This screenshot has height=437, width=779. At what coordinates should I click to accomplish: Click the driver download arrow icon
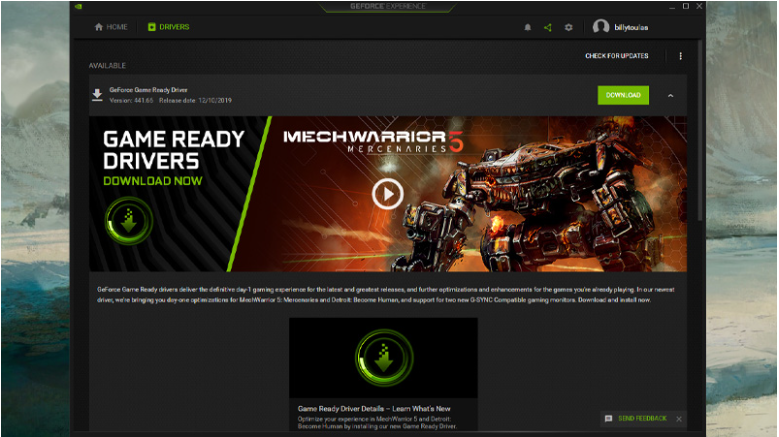point(97,95)
